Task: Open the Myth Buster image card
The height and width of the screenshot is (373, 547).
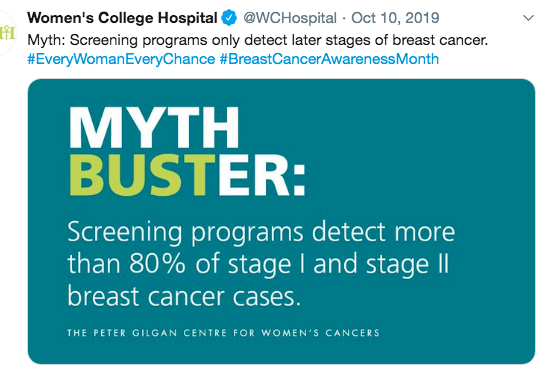Action: point(281,222)
